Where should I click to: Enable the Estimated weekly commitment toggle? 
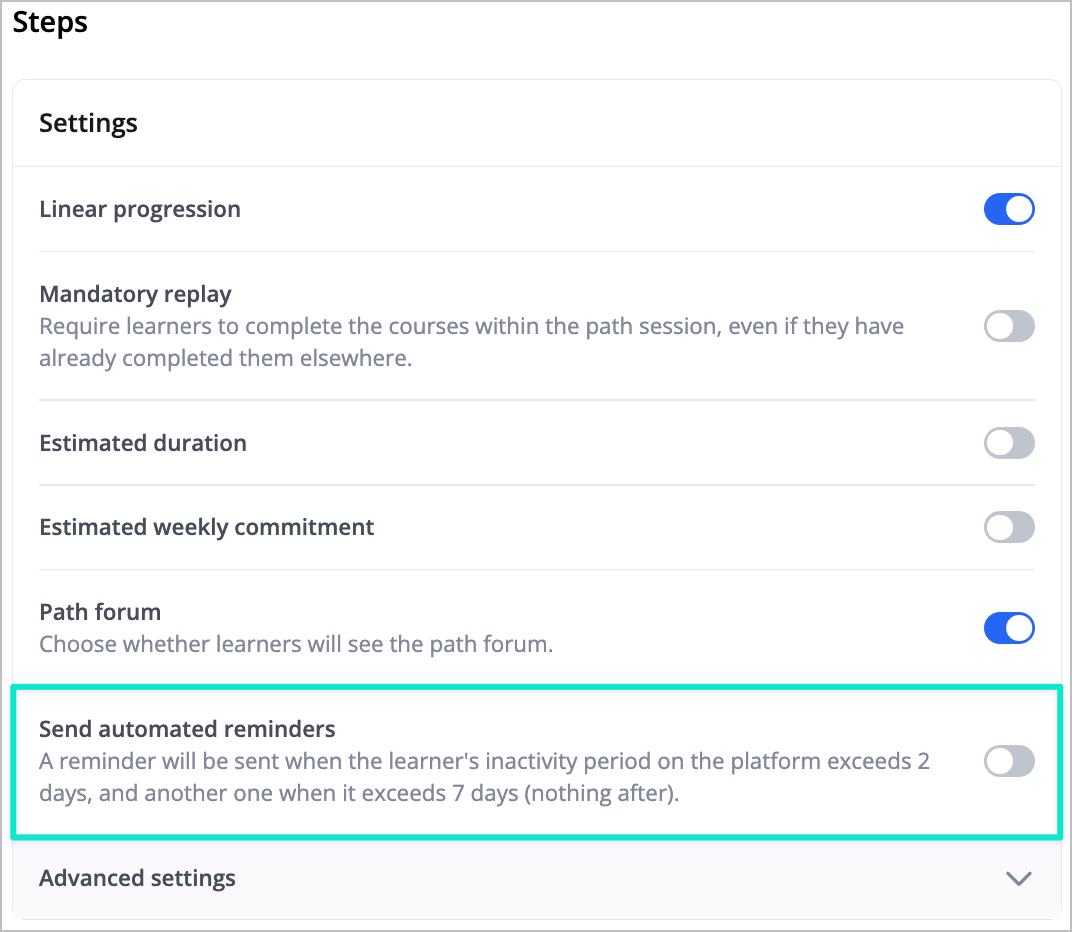[x=1009, y=527]
